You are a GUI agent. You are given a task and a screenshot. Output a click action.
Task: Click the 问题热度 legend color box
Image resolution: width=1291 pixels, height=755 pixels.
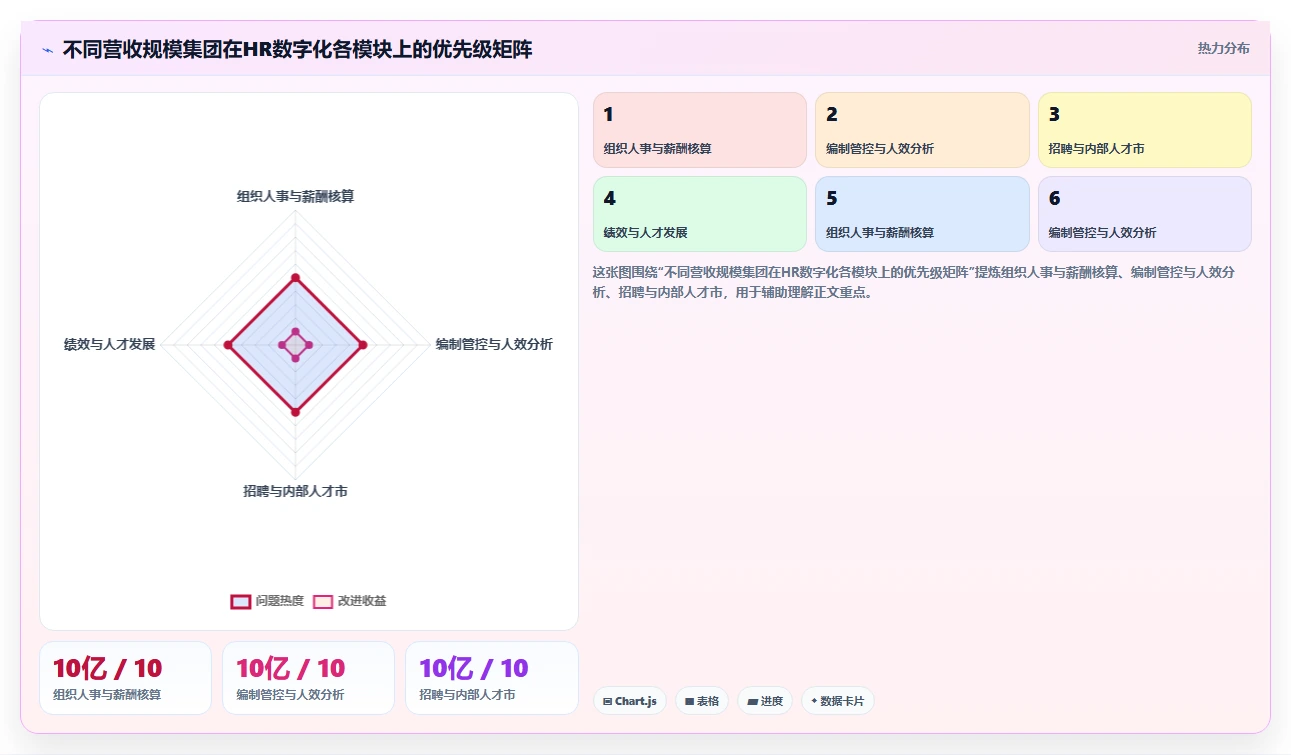click(240, 601)
